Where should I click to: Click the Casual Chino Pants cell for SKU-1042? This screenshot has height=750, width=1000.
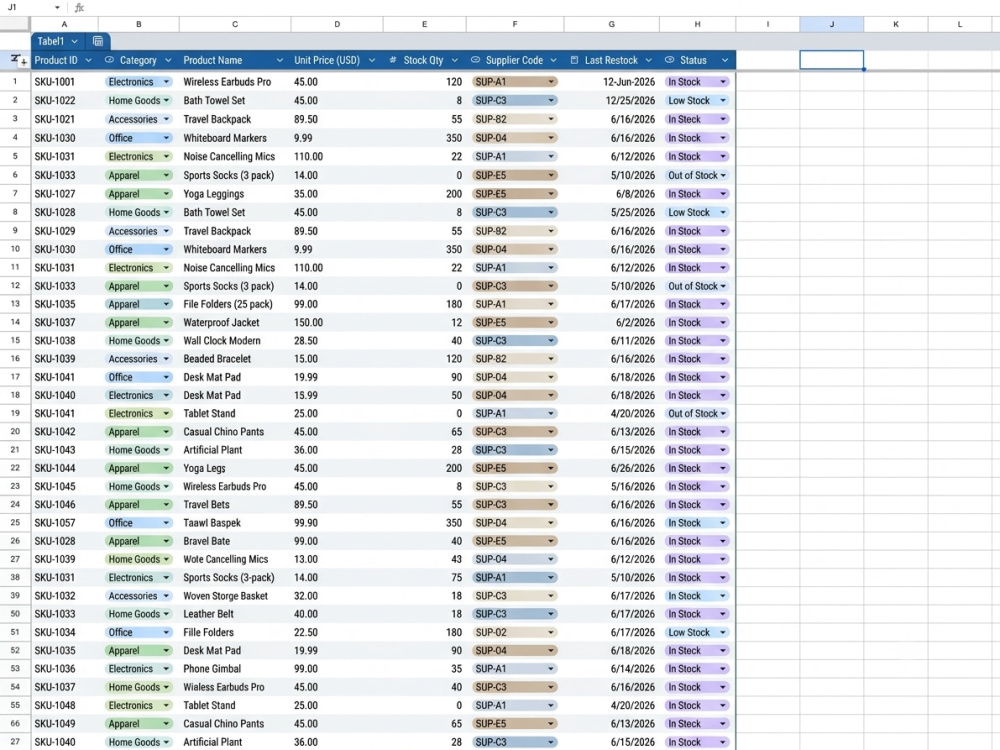235,432
